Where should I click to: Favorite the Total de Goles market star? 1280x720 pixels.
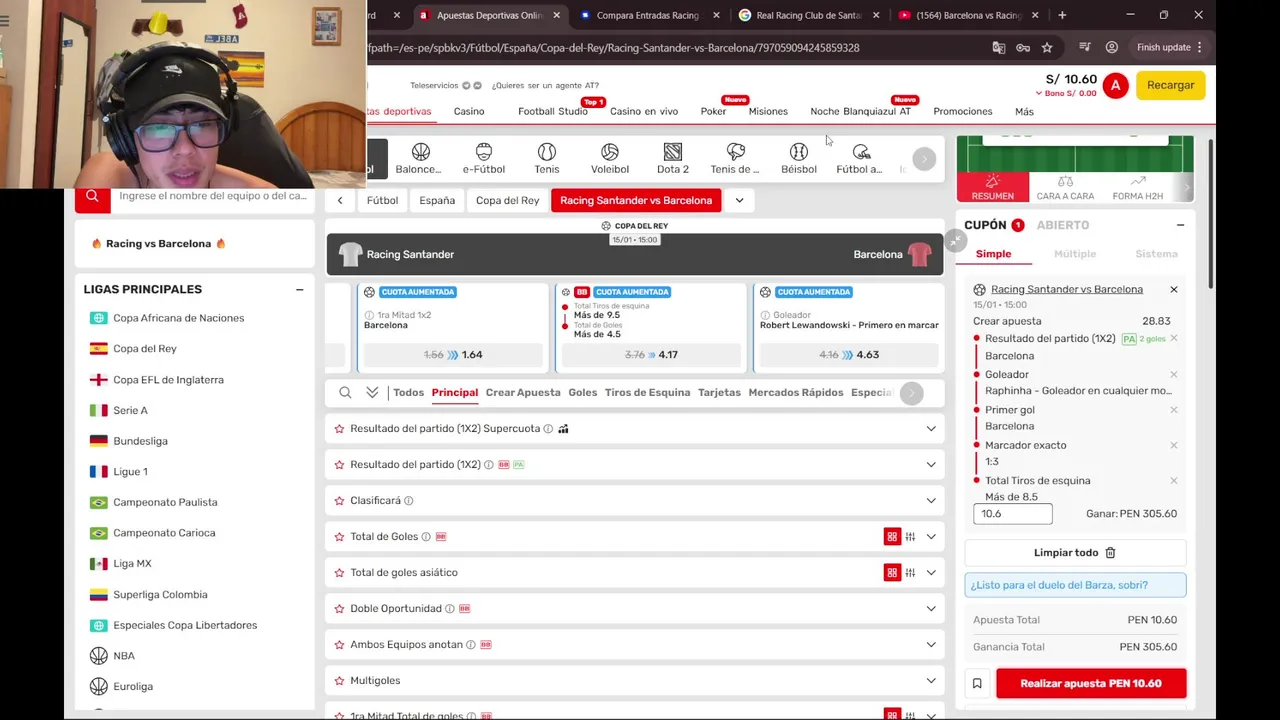tap(339, 537)
